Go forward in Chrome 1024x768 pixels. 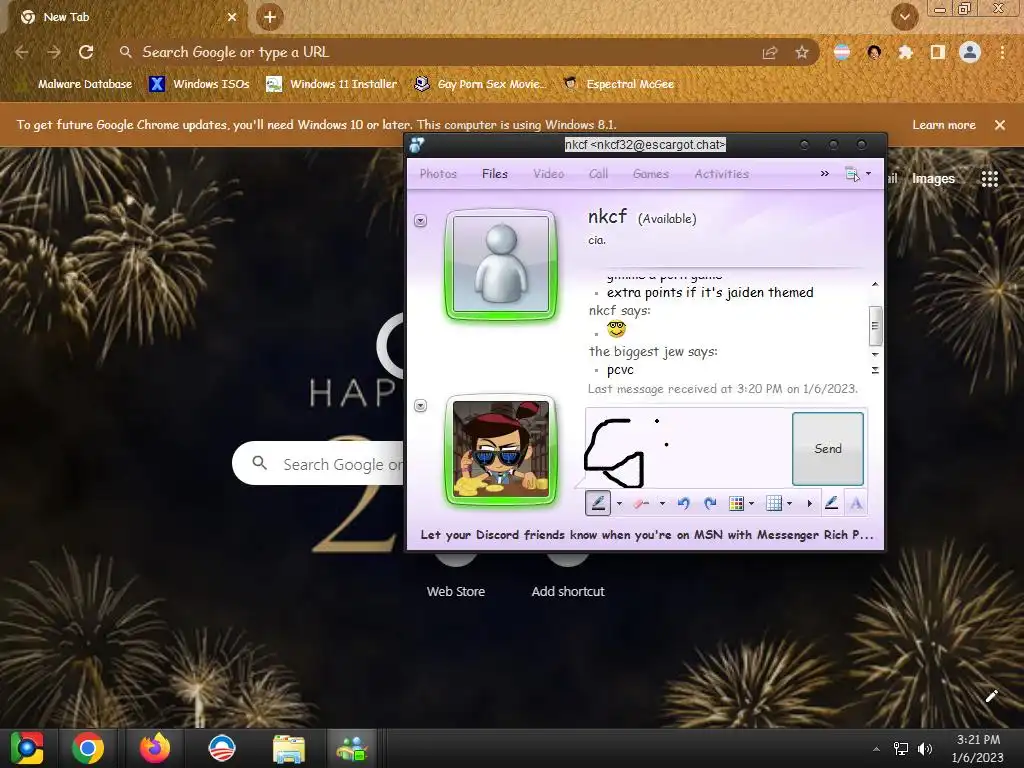click(54, 52)
